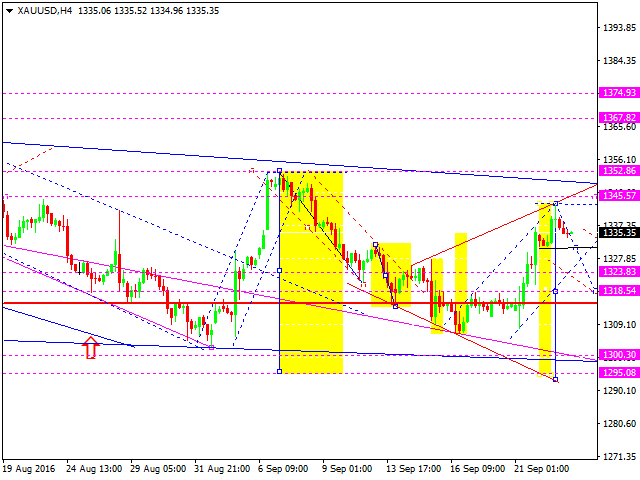Click the red up arrow marker
This screenshot has height=480, width=640.
pos(91,347)
